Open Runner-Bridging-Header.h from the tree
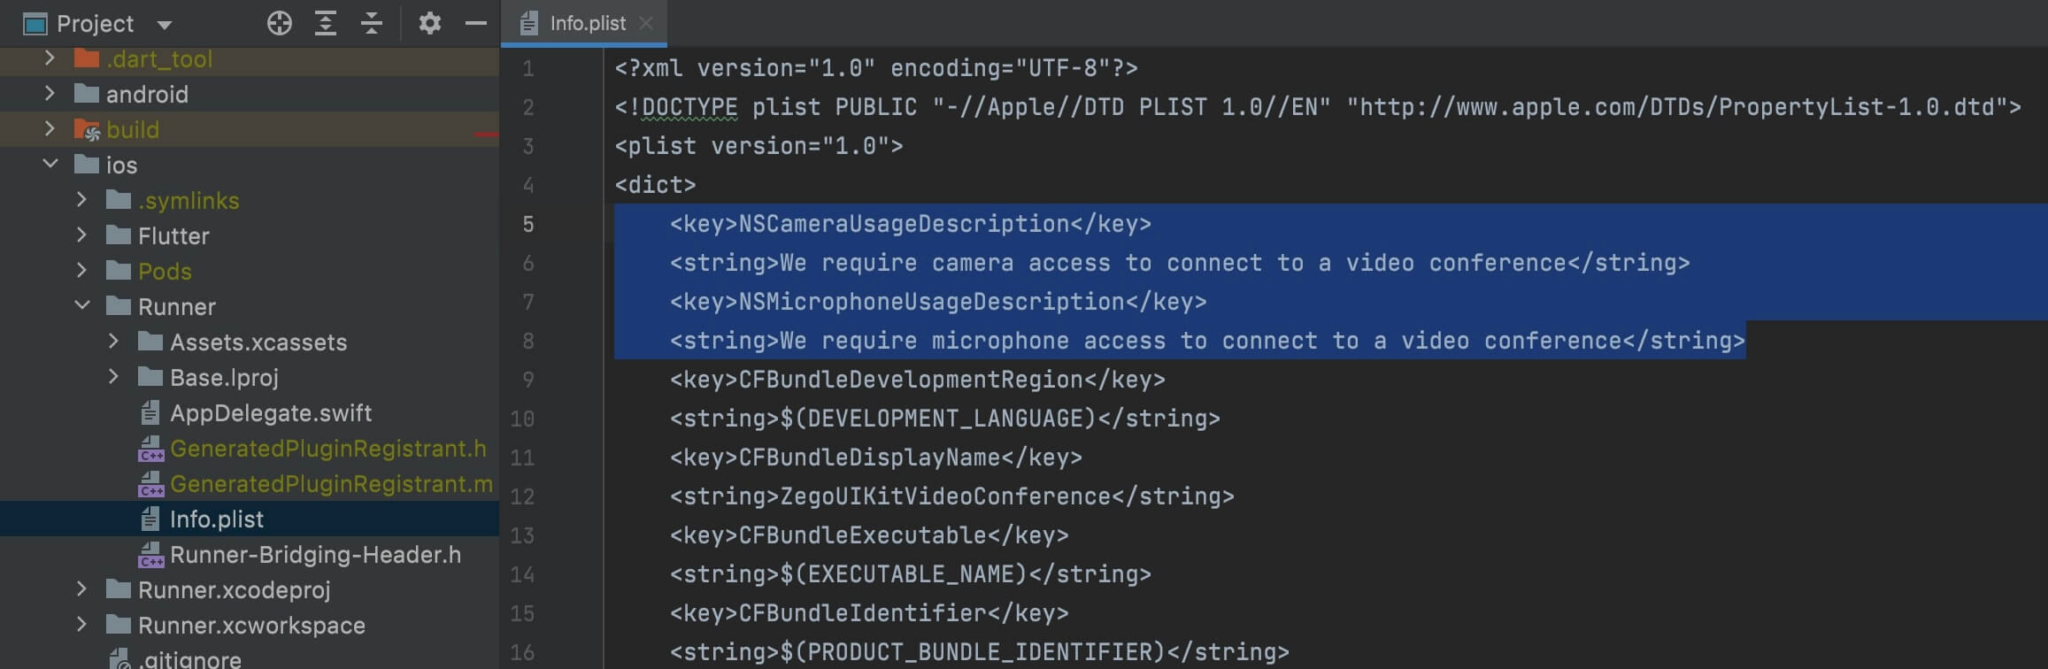This screenshot has height=669, width=2048. pos(313,554)
